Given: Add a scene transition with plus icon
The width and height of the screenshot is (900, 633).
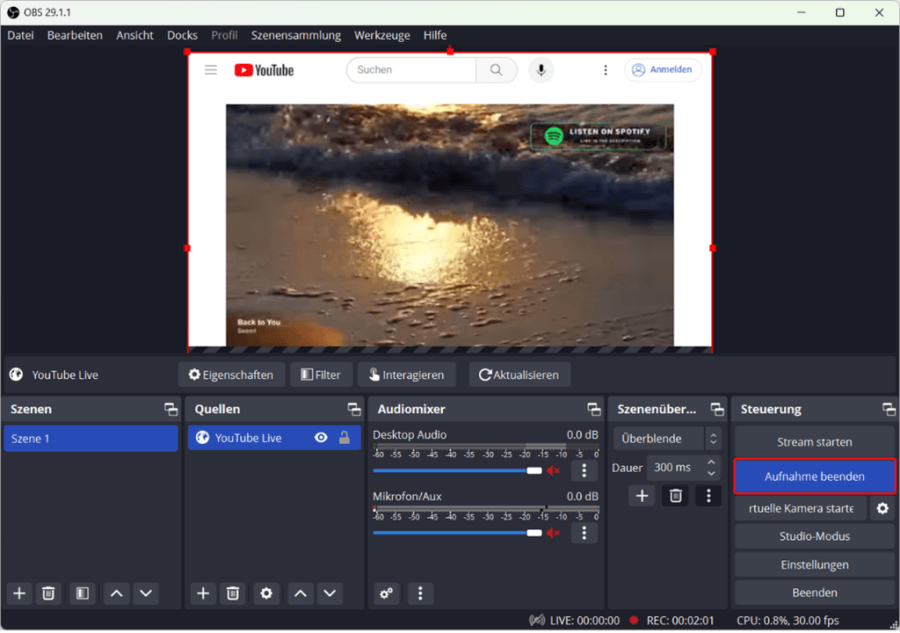Looking at the screenshot, I should [642, 496].
